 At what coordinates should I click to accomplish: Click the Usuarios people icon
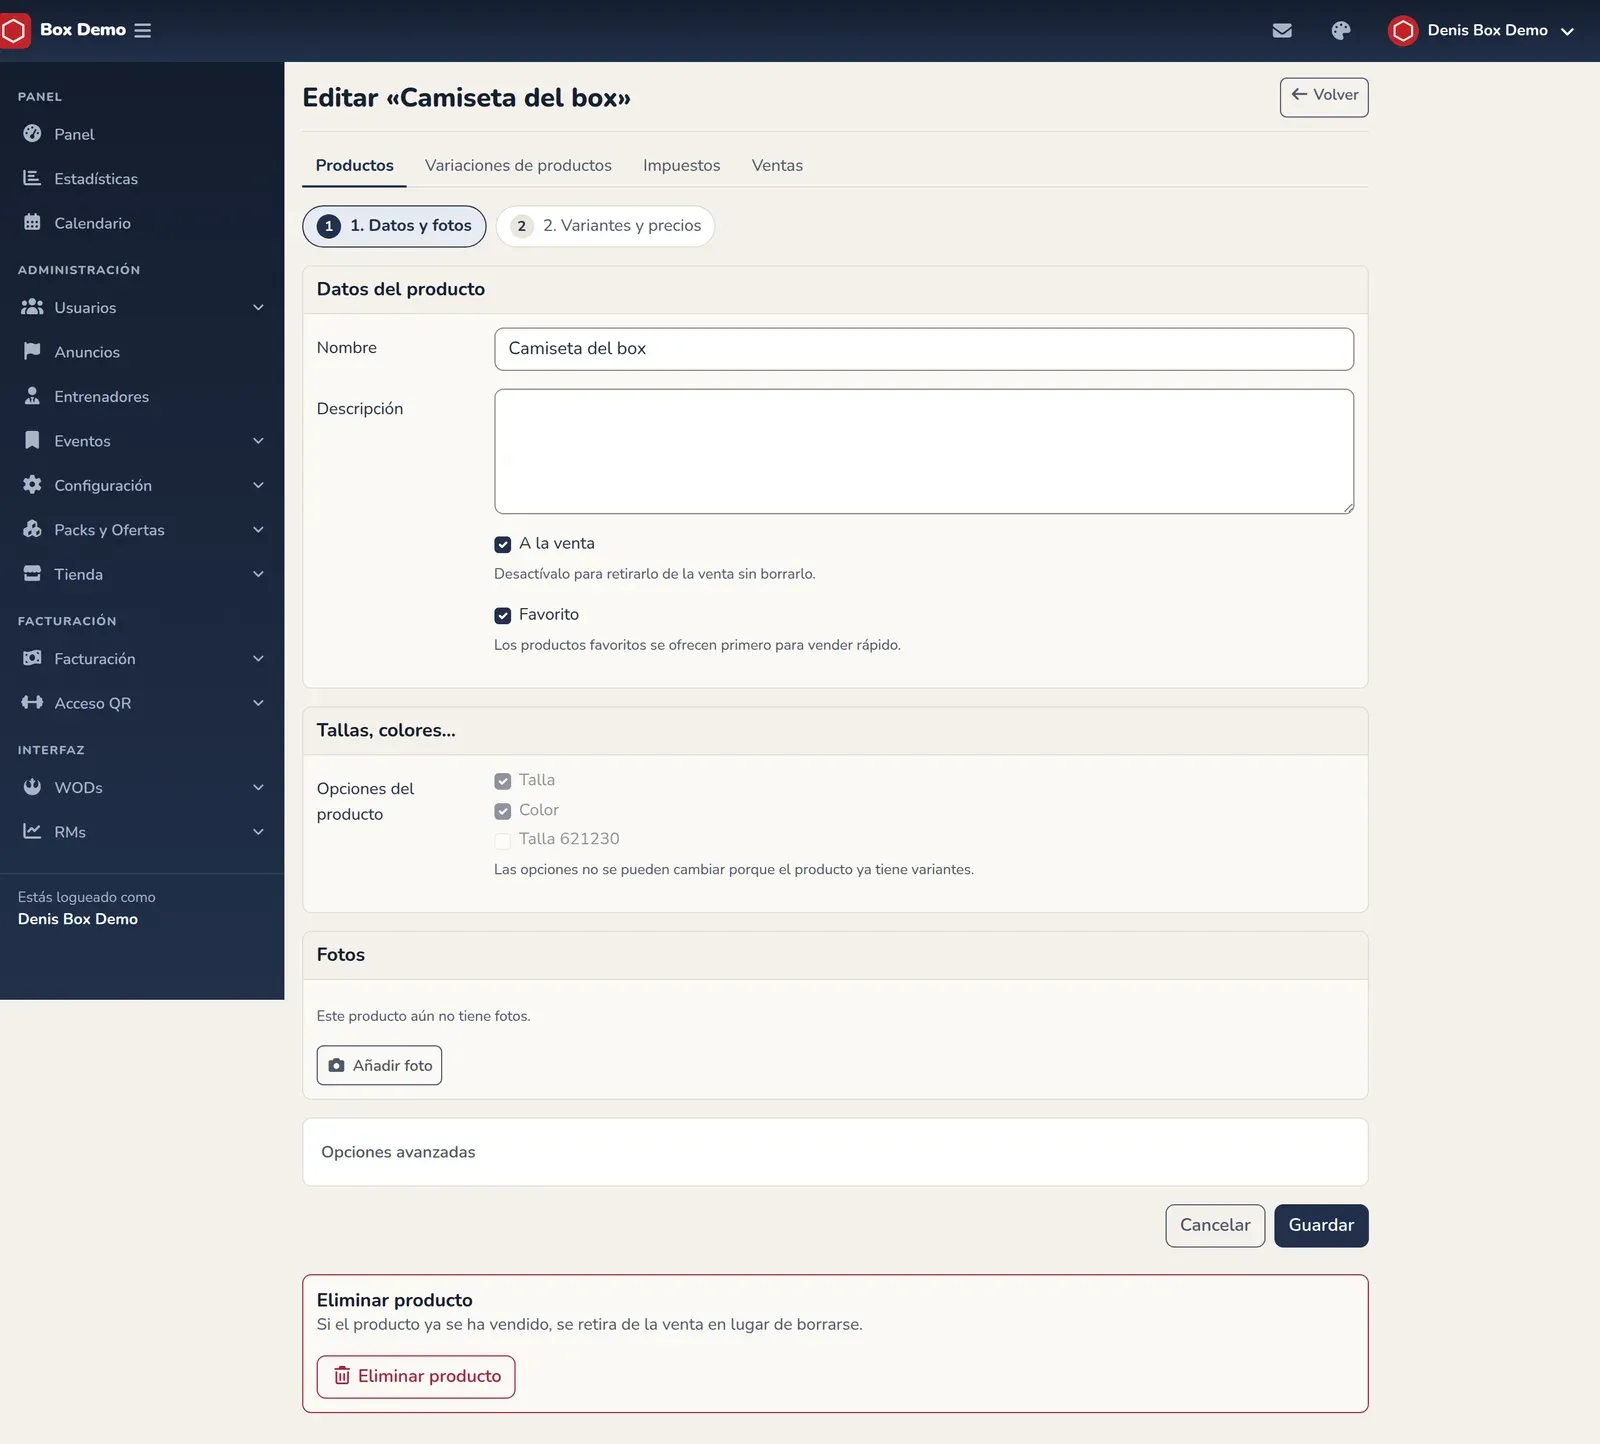click(32, 307)
